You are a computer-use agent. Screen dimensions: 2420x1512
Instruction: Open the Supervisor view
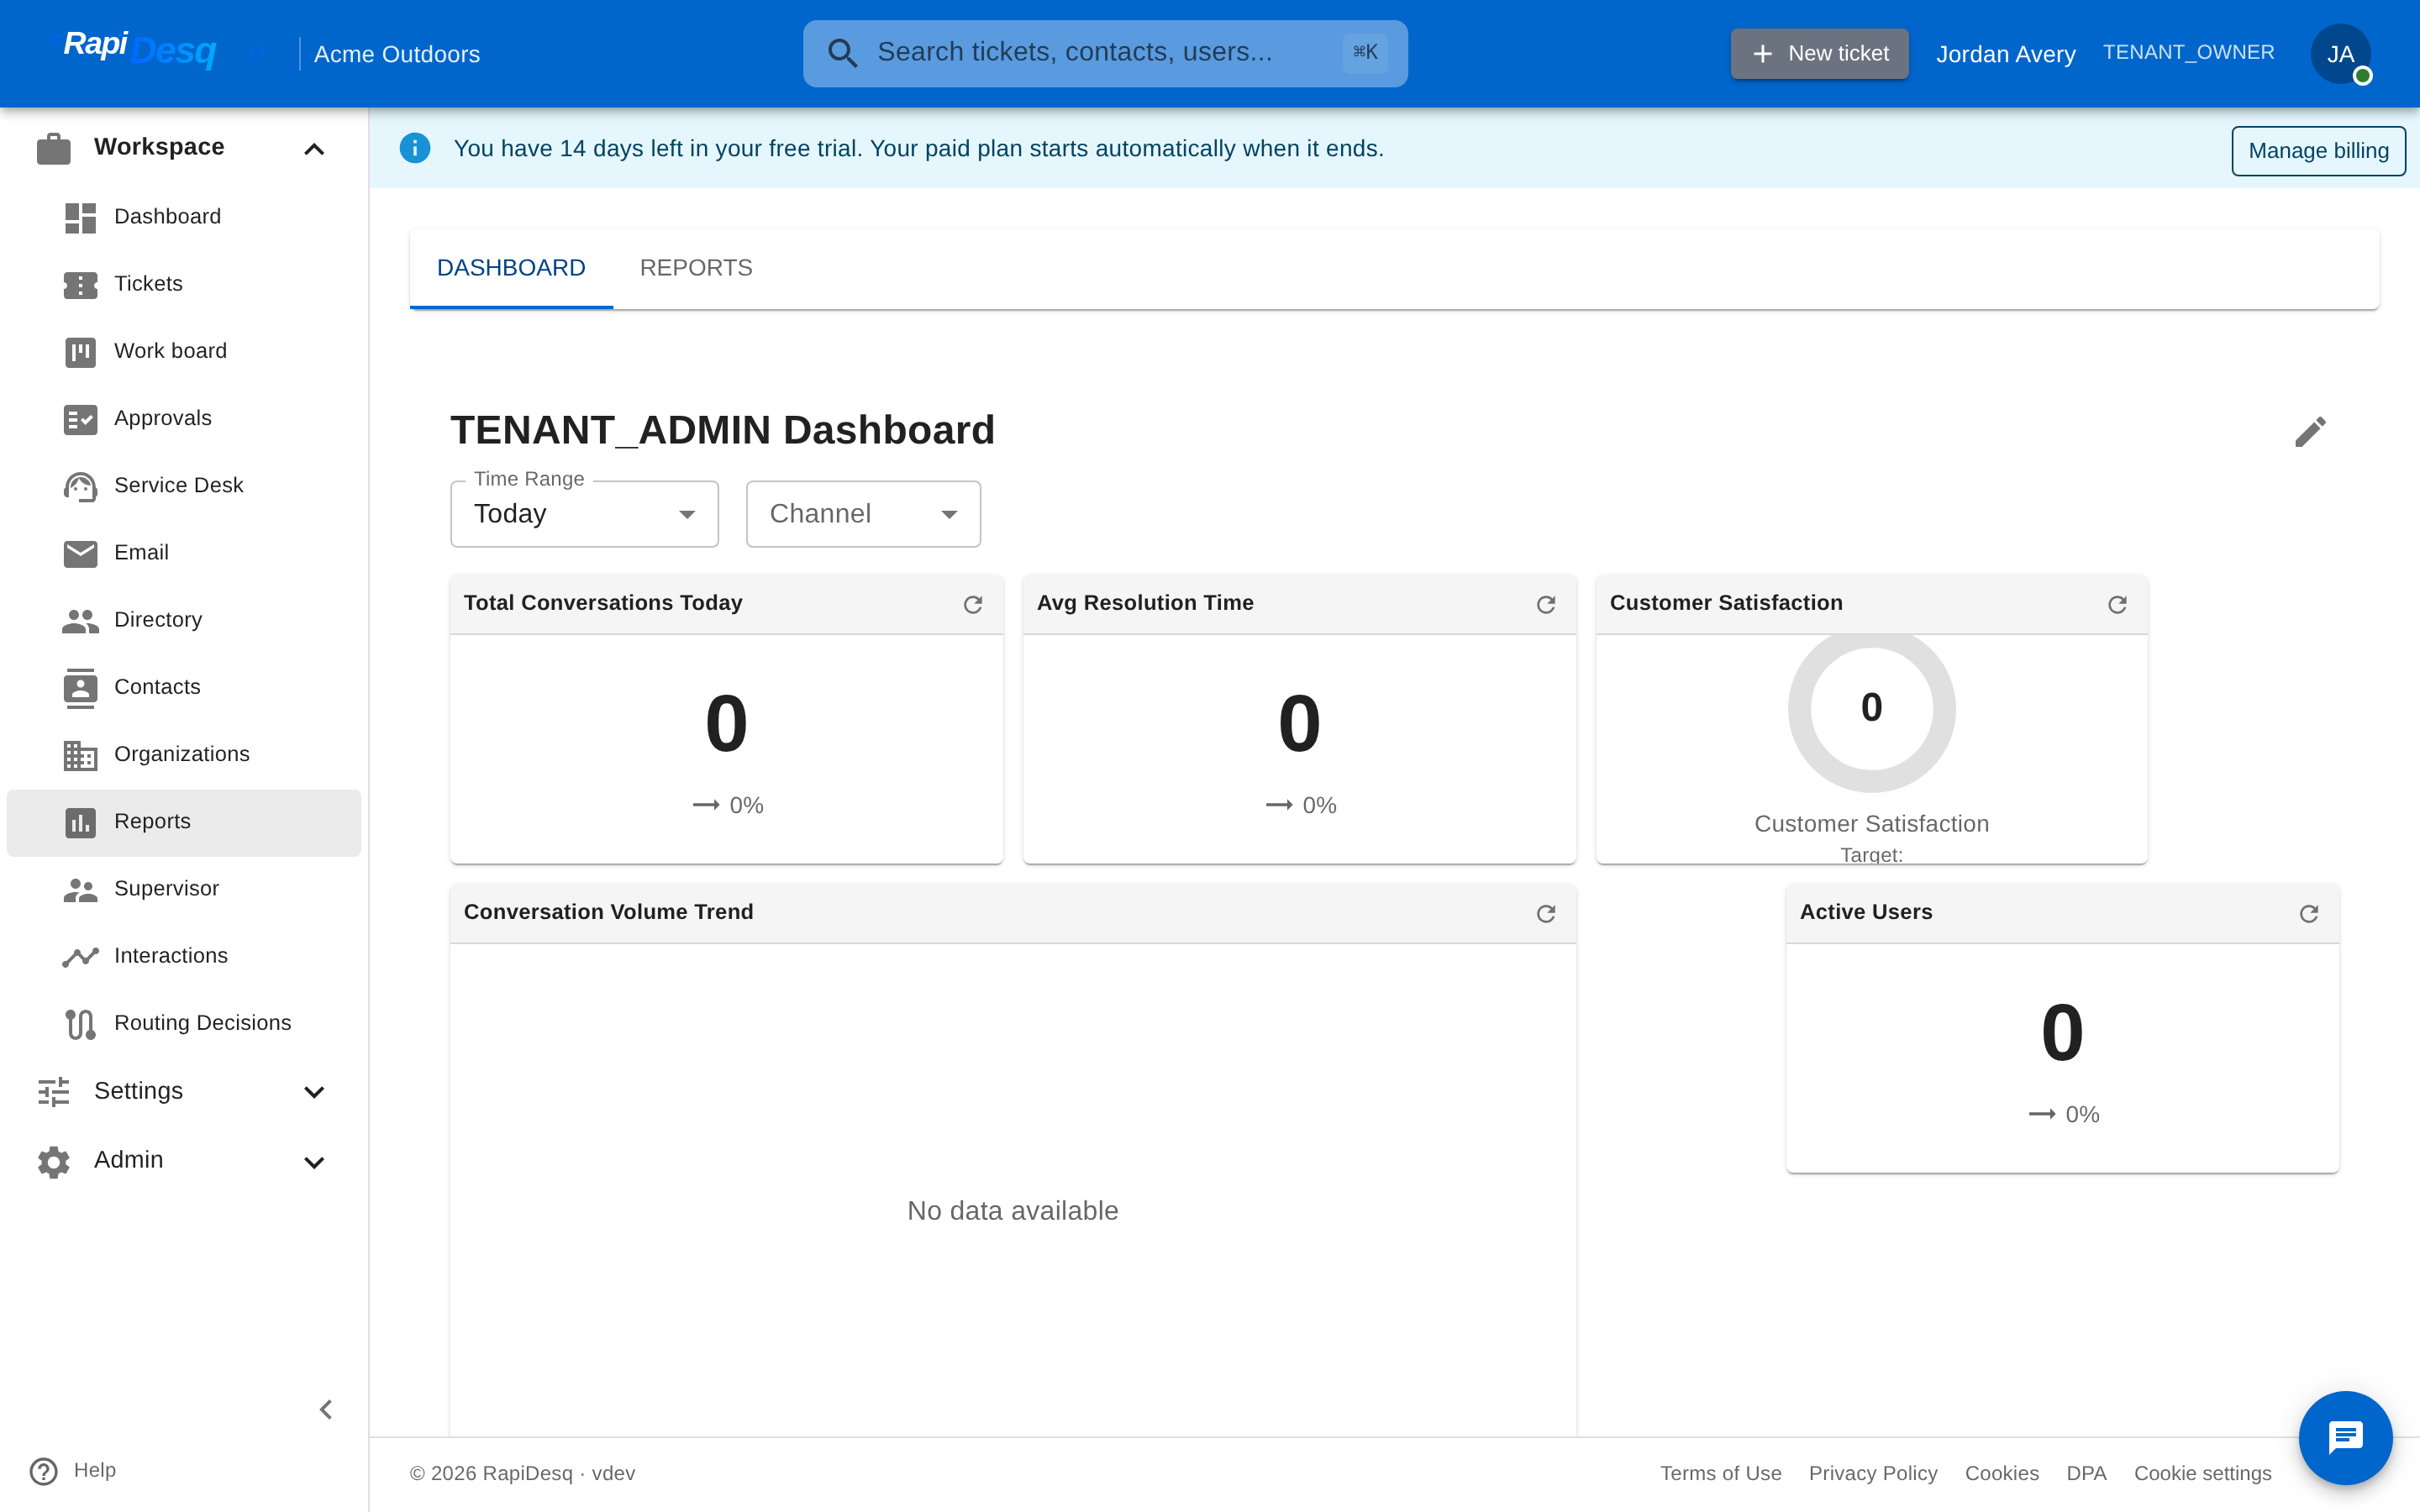coord(184,889)
